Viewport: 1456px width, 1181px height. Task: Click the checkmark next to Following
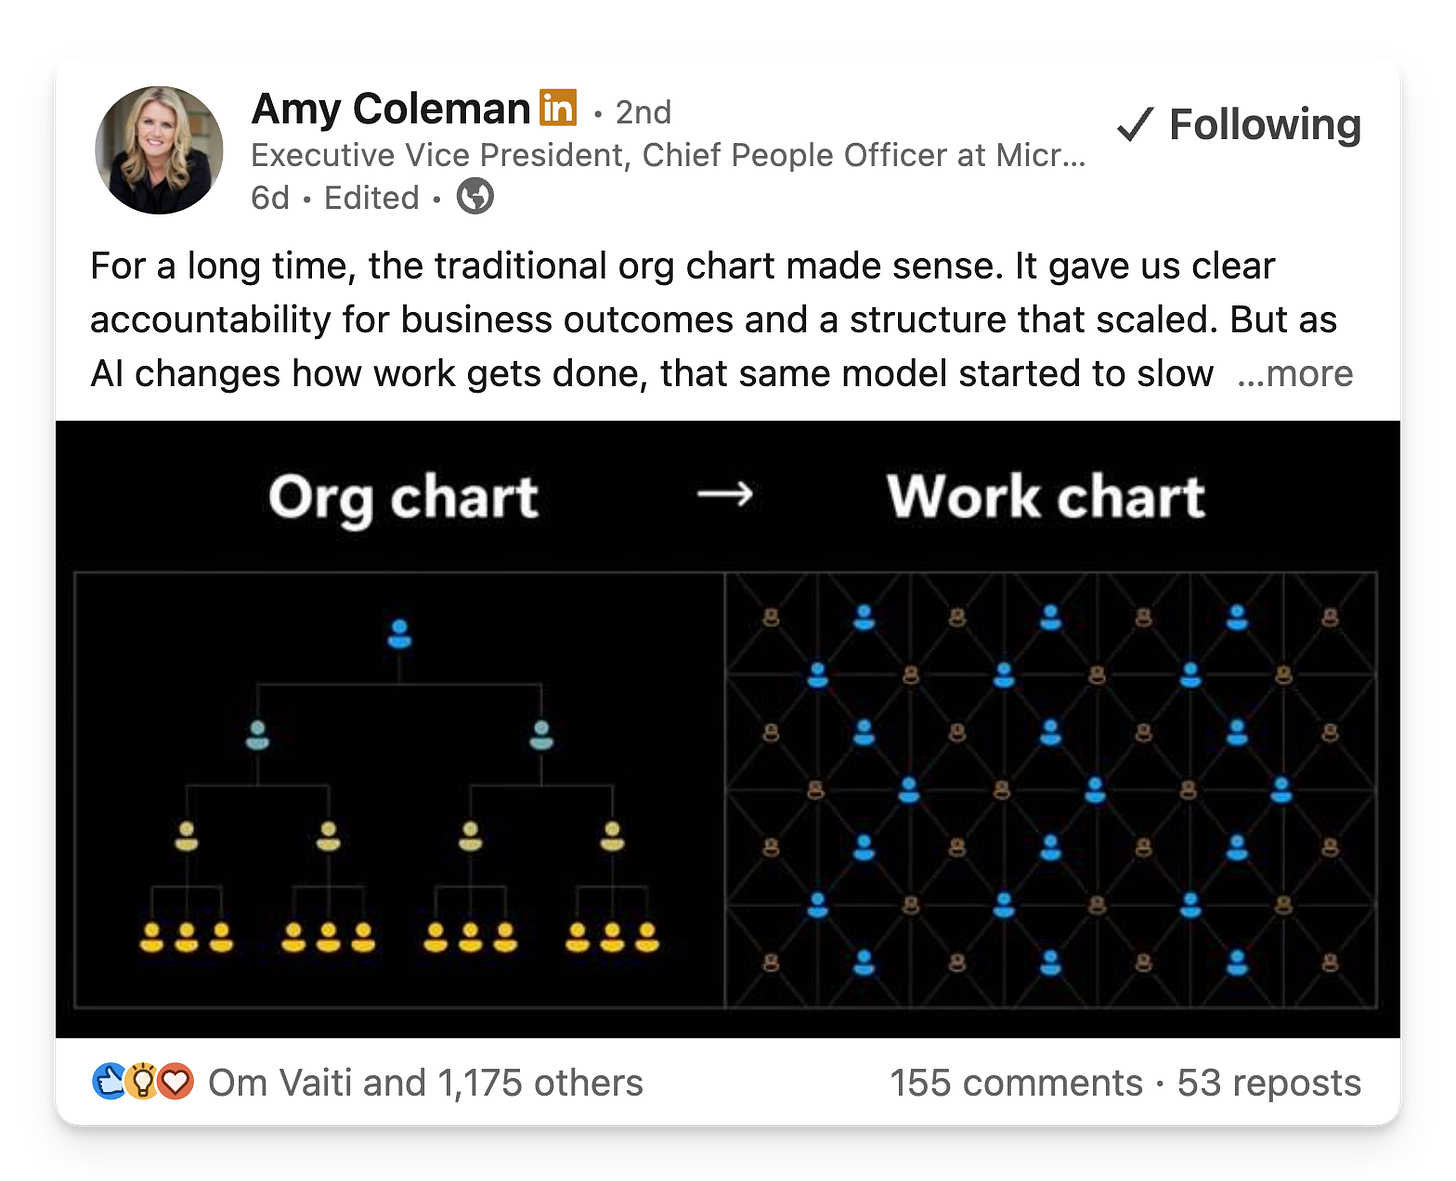1135,125
